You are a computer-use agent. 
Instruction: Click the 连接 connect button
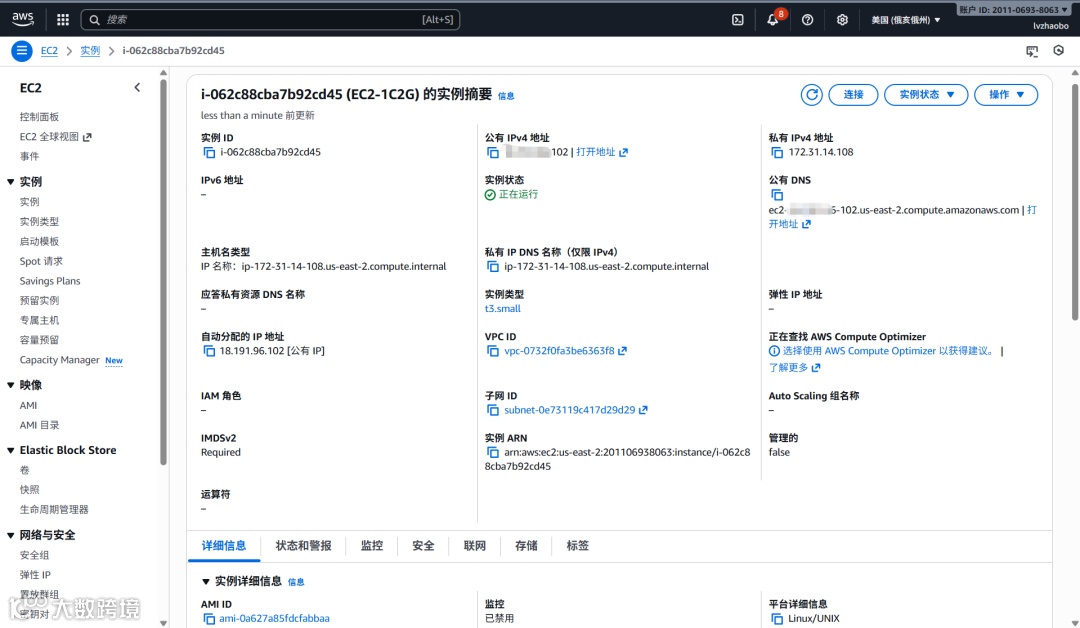click(853, 95)
